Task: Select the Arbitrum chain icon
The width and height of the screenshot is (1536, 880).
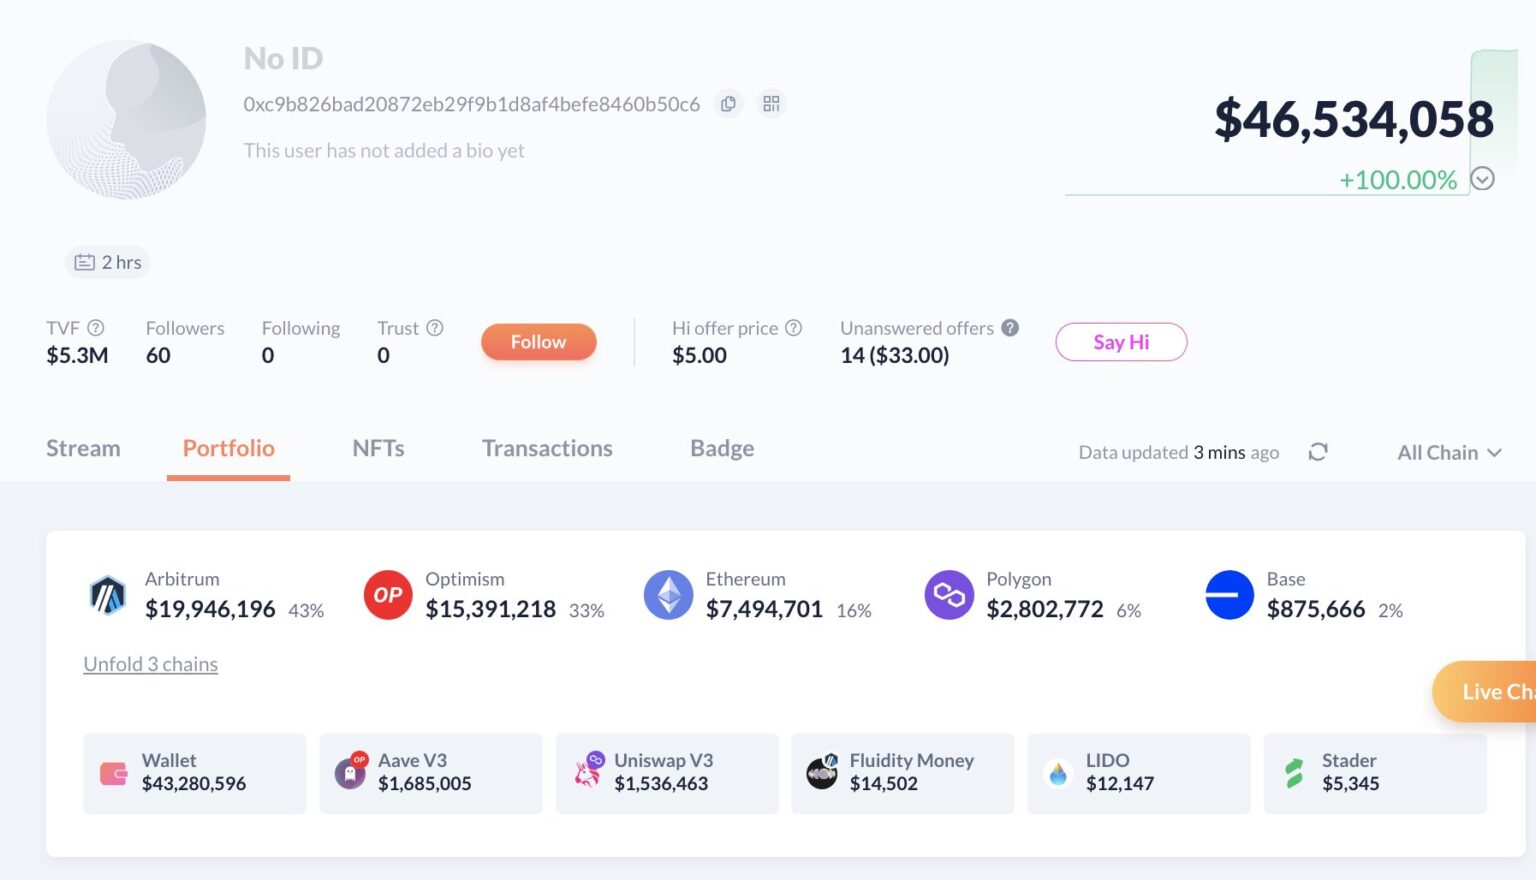Action: tap(108, 594)
